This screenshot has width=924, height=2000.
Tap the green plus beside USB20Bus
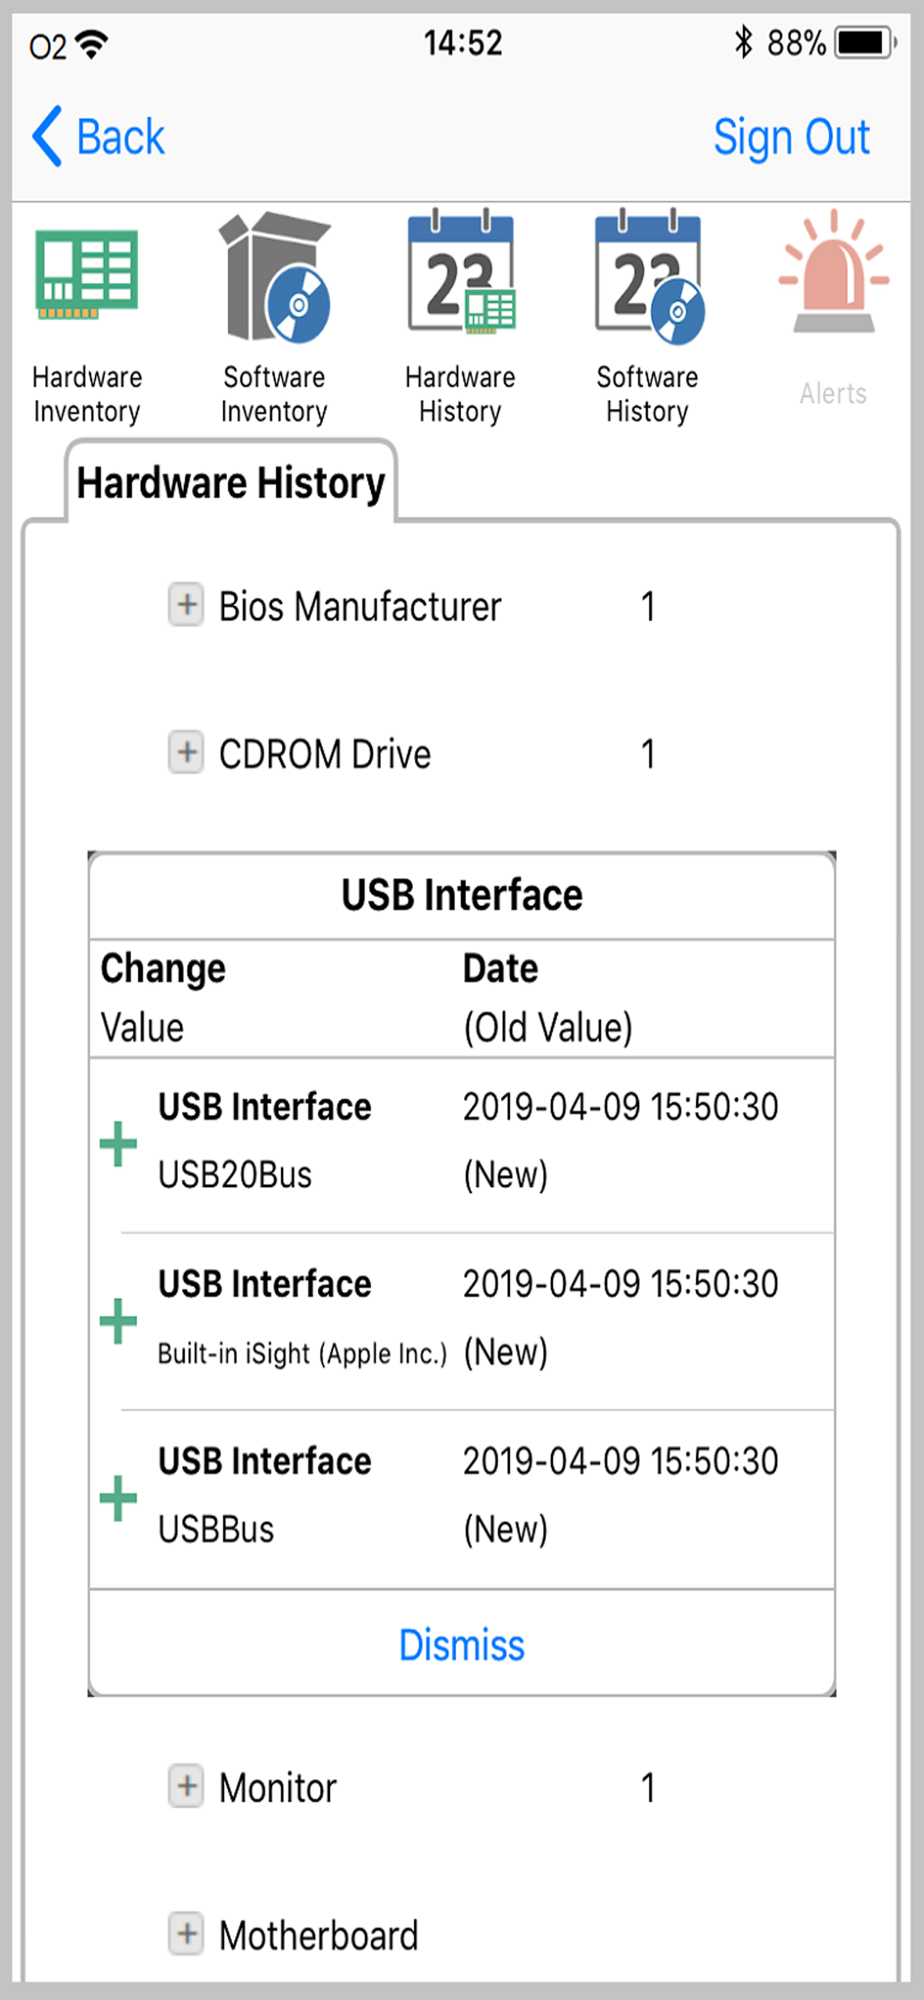pos(118,1143)
